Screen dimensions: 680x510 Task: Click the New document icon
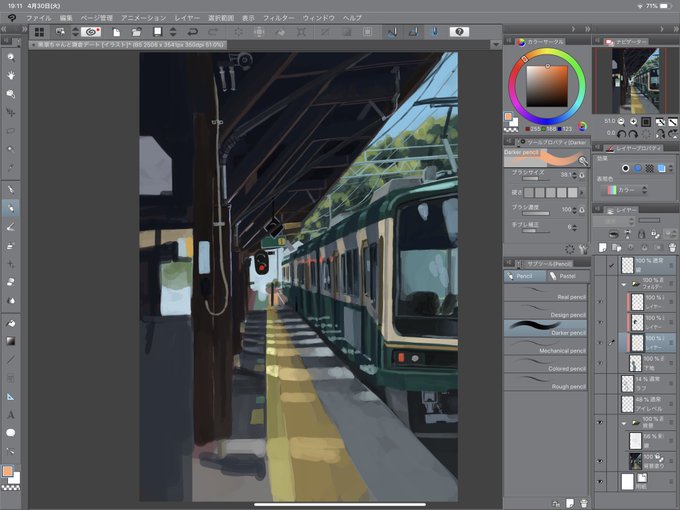pos(116,32)
